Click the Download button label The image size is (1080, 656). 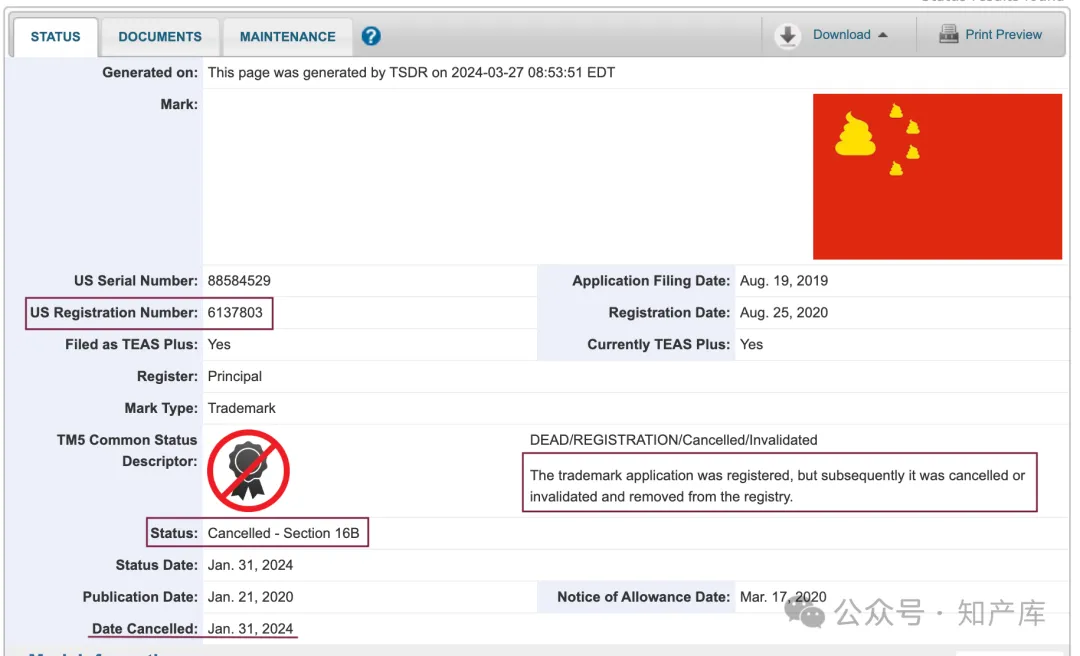tap(841, 34)
